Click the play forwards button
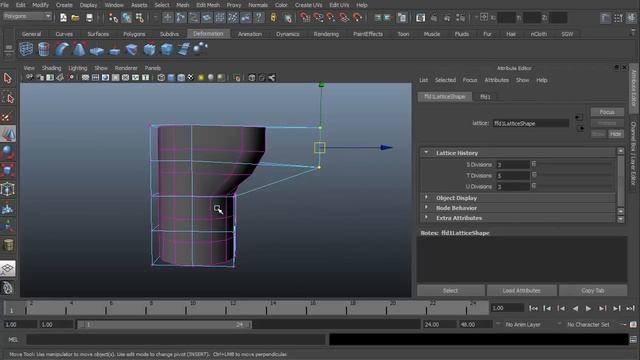The width and height of the screenshot is (640, 360). 588,309
